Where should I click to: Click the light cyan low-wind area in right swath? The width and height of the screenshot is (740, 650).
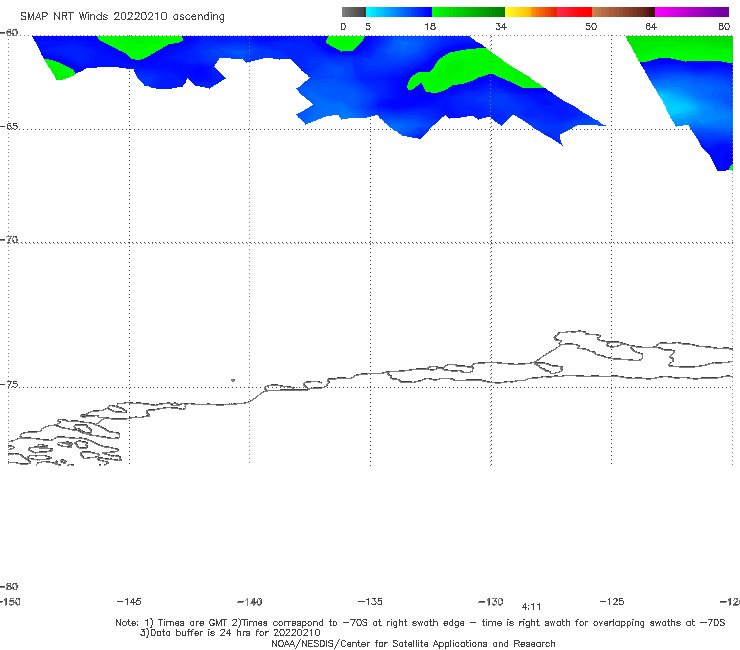pos(680,108)
